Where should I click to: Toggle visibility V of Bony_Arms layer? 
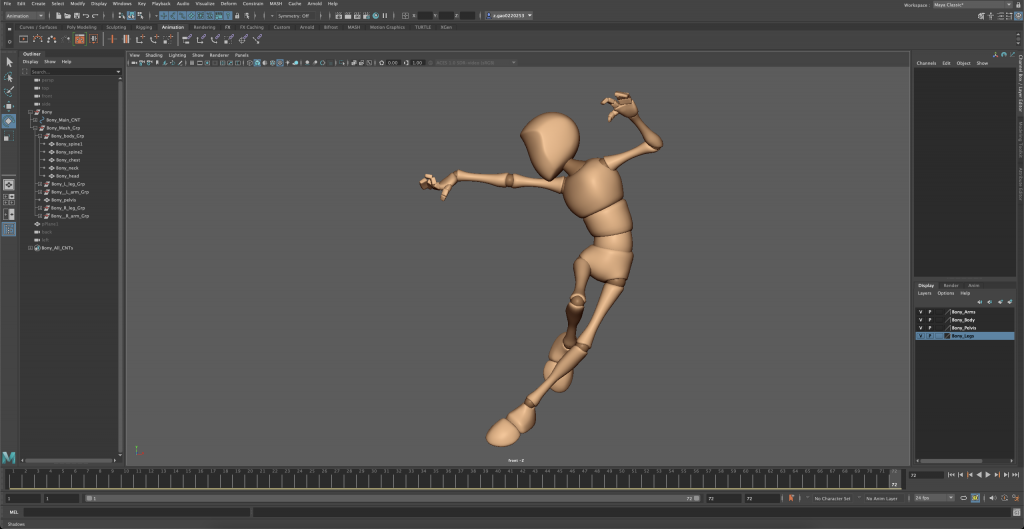click(x=920, y=312)
